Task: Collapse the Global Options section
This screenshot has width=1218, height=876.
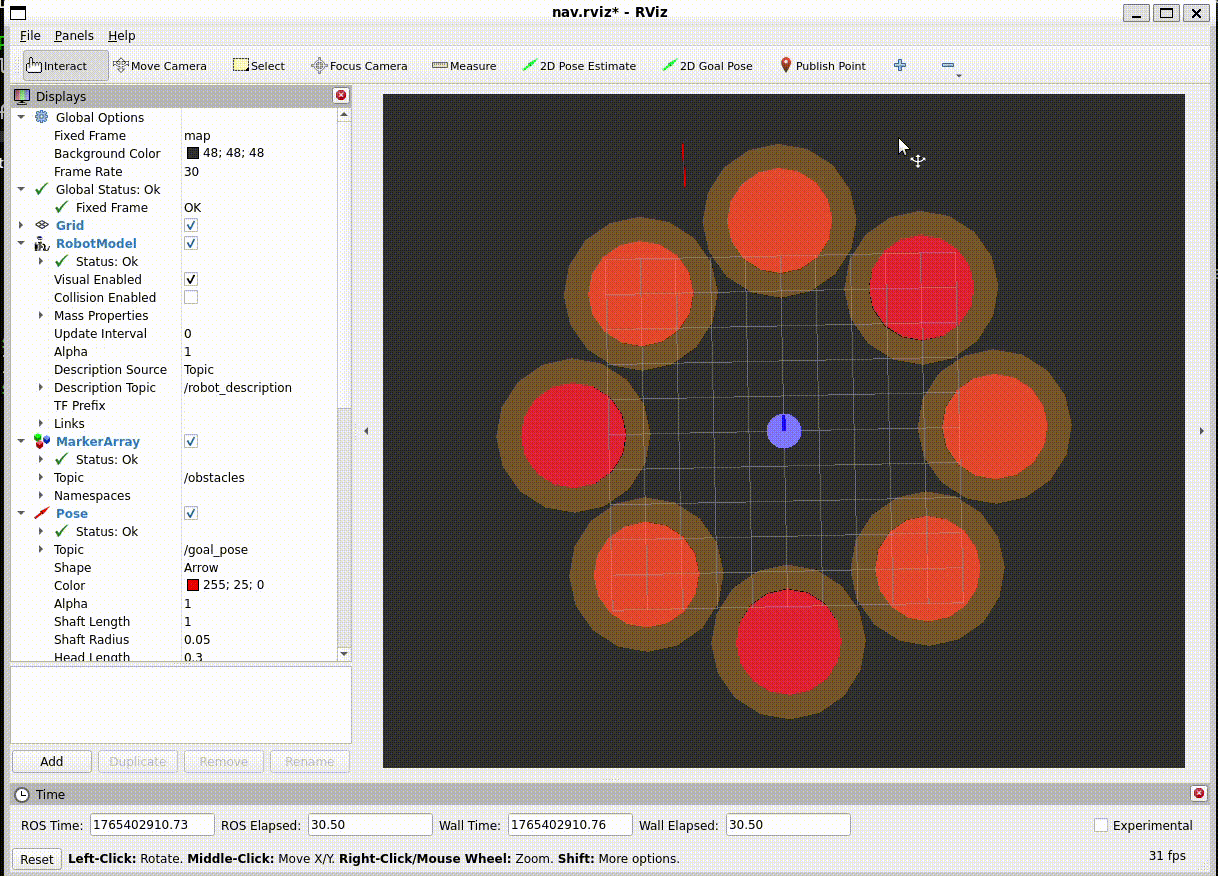Action: click(x=21, y=117)
